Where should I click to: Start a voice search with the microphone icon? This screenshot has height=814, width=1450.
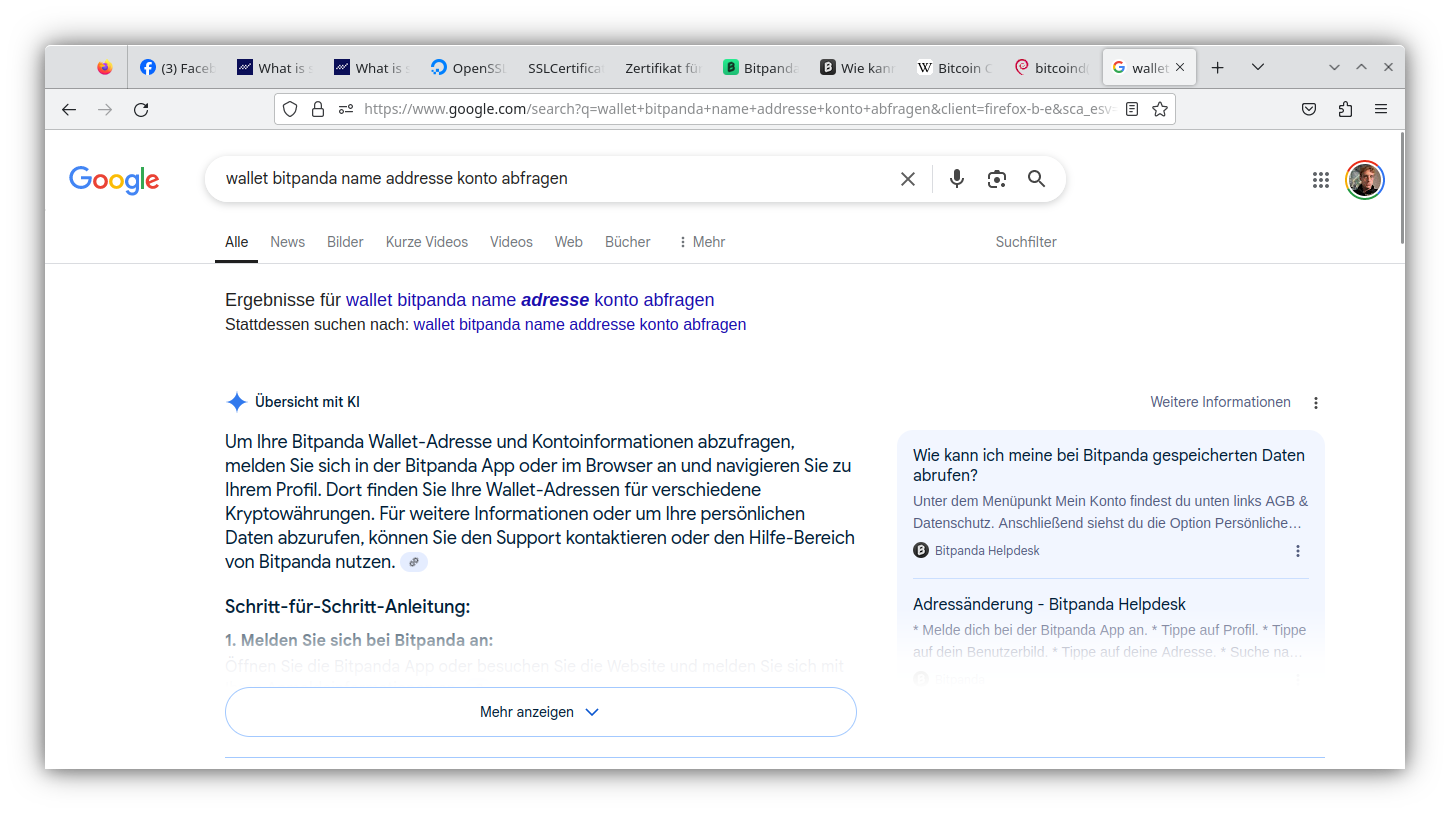(x=956, y=178)
